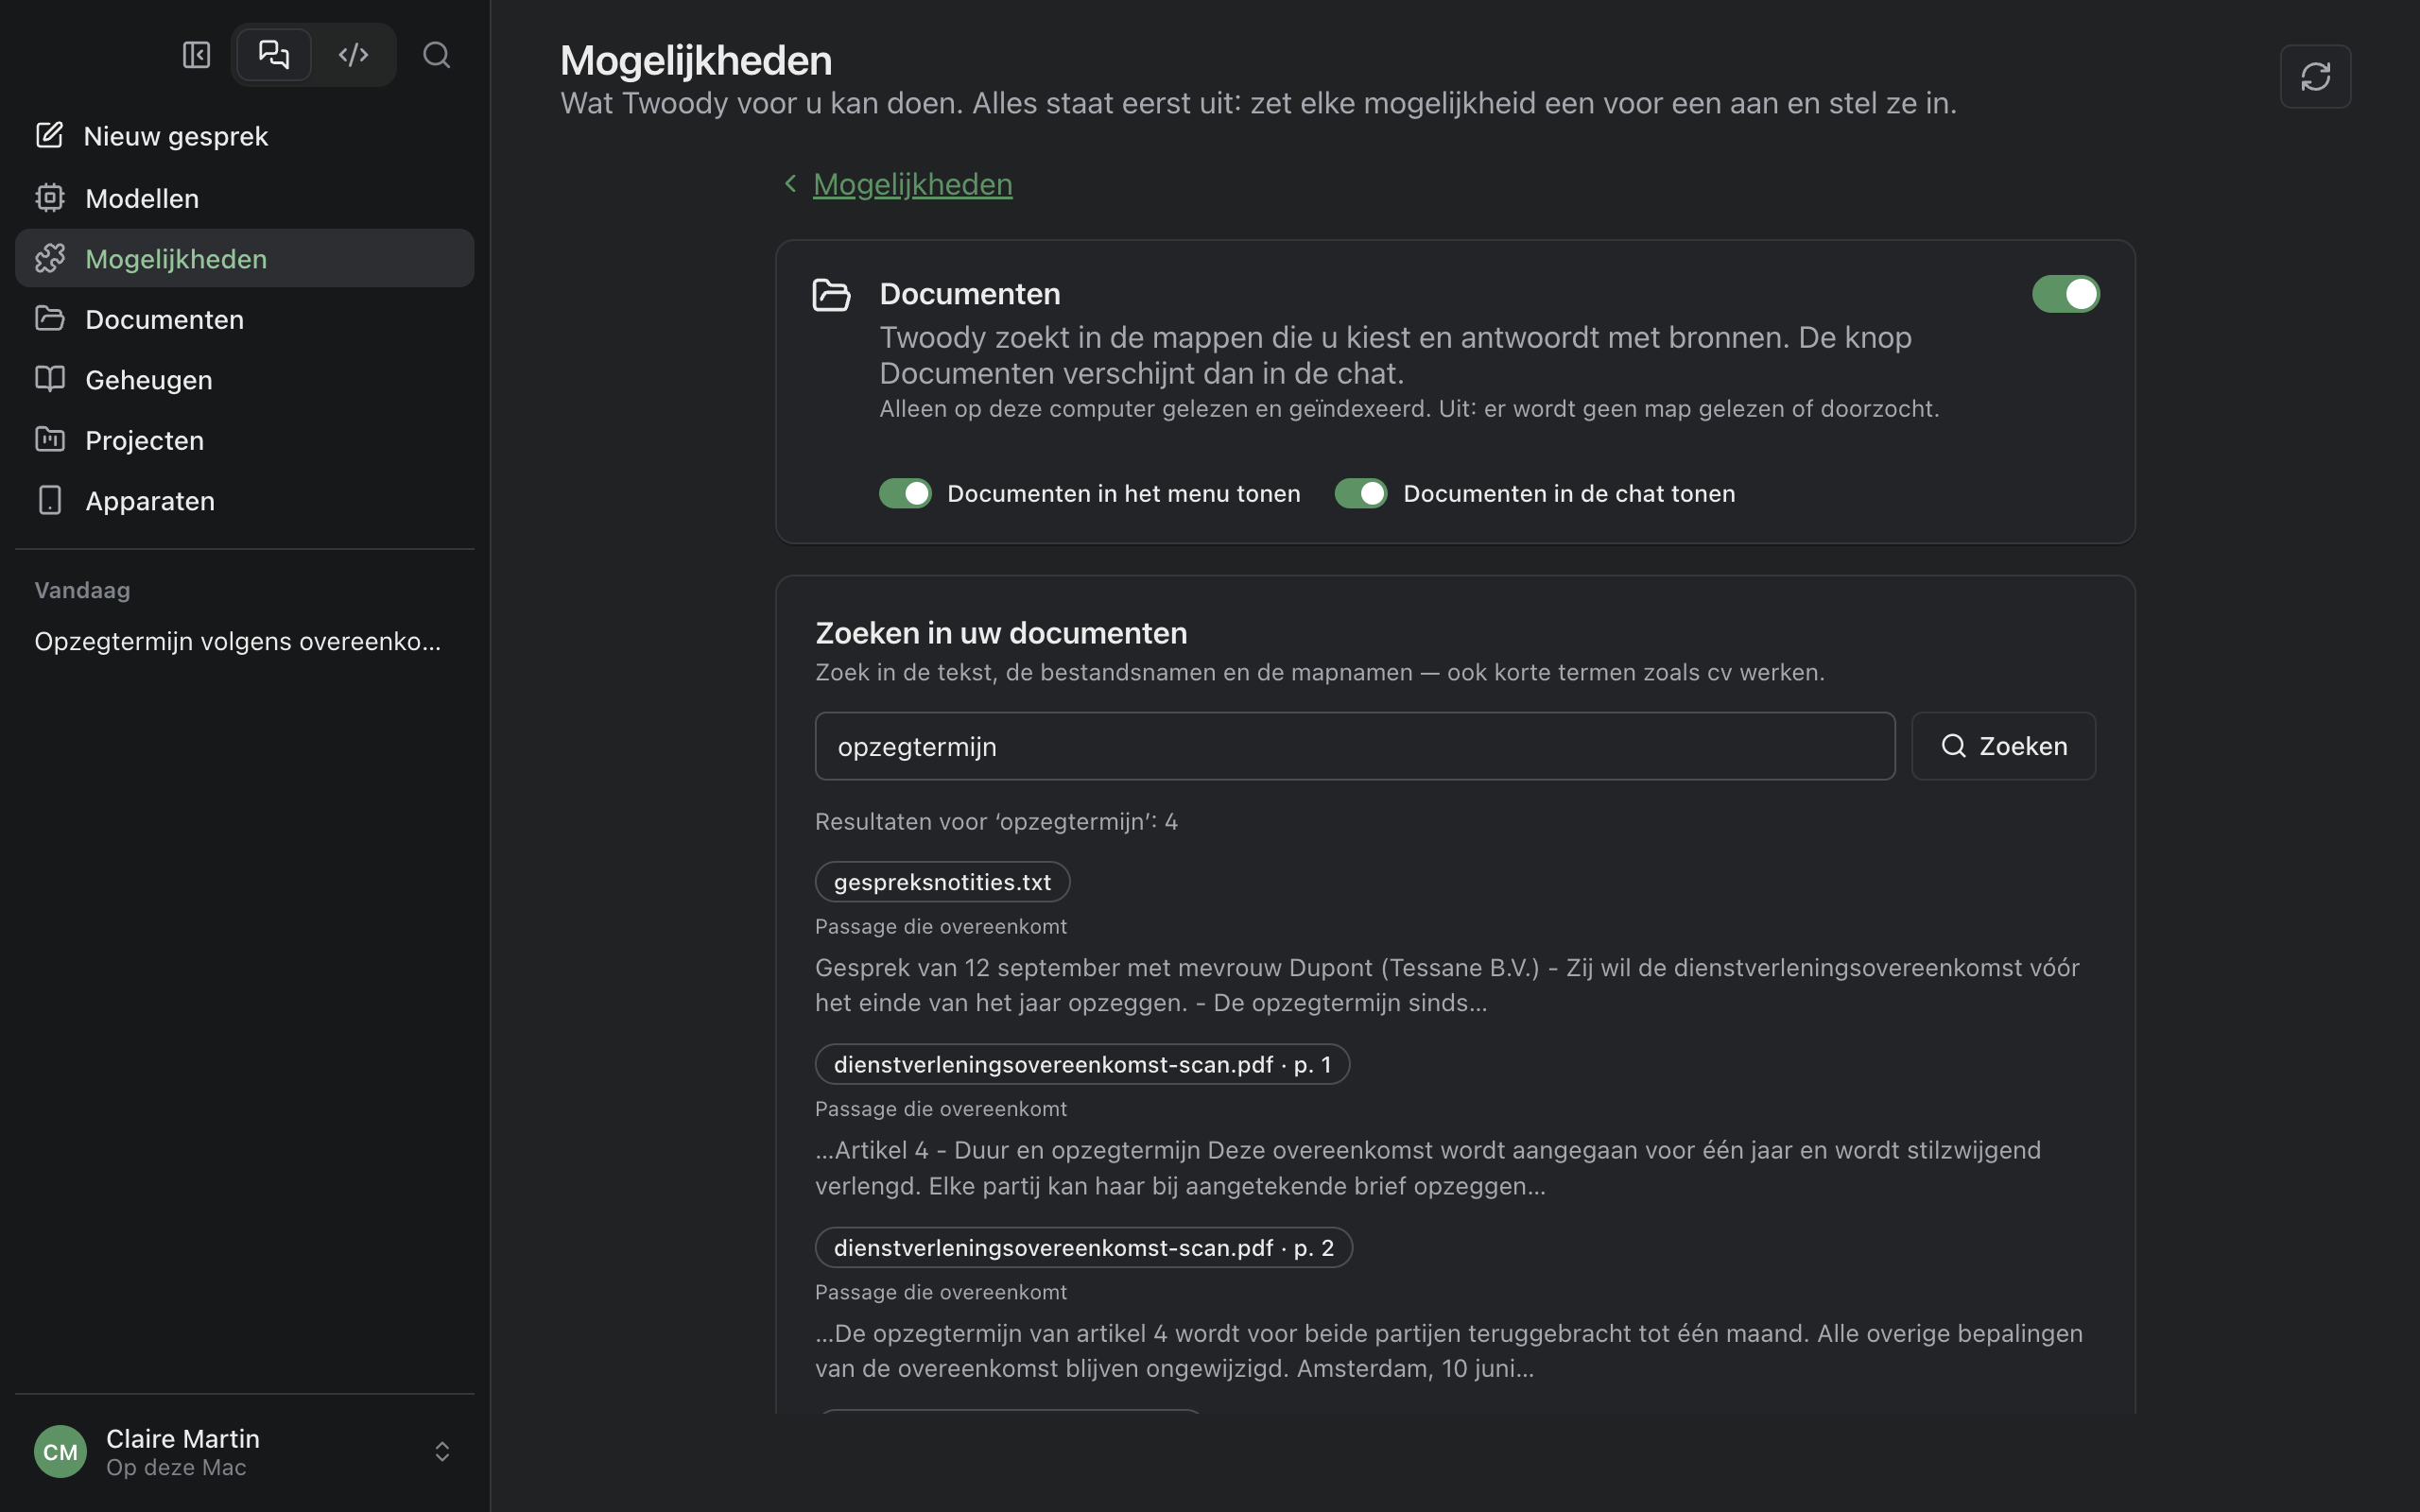The image size is (2420, 1512).
Task: Click the CM avatar of Claire Martin
Action: tap(60, 1451)
